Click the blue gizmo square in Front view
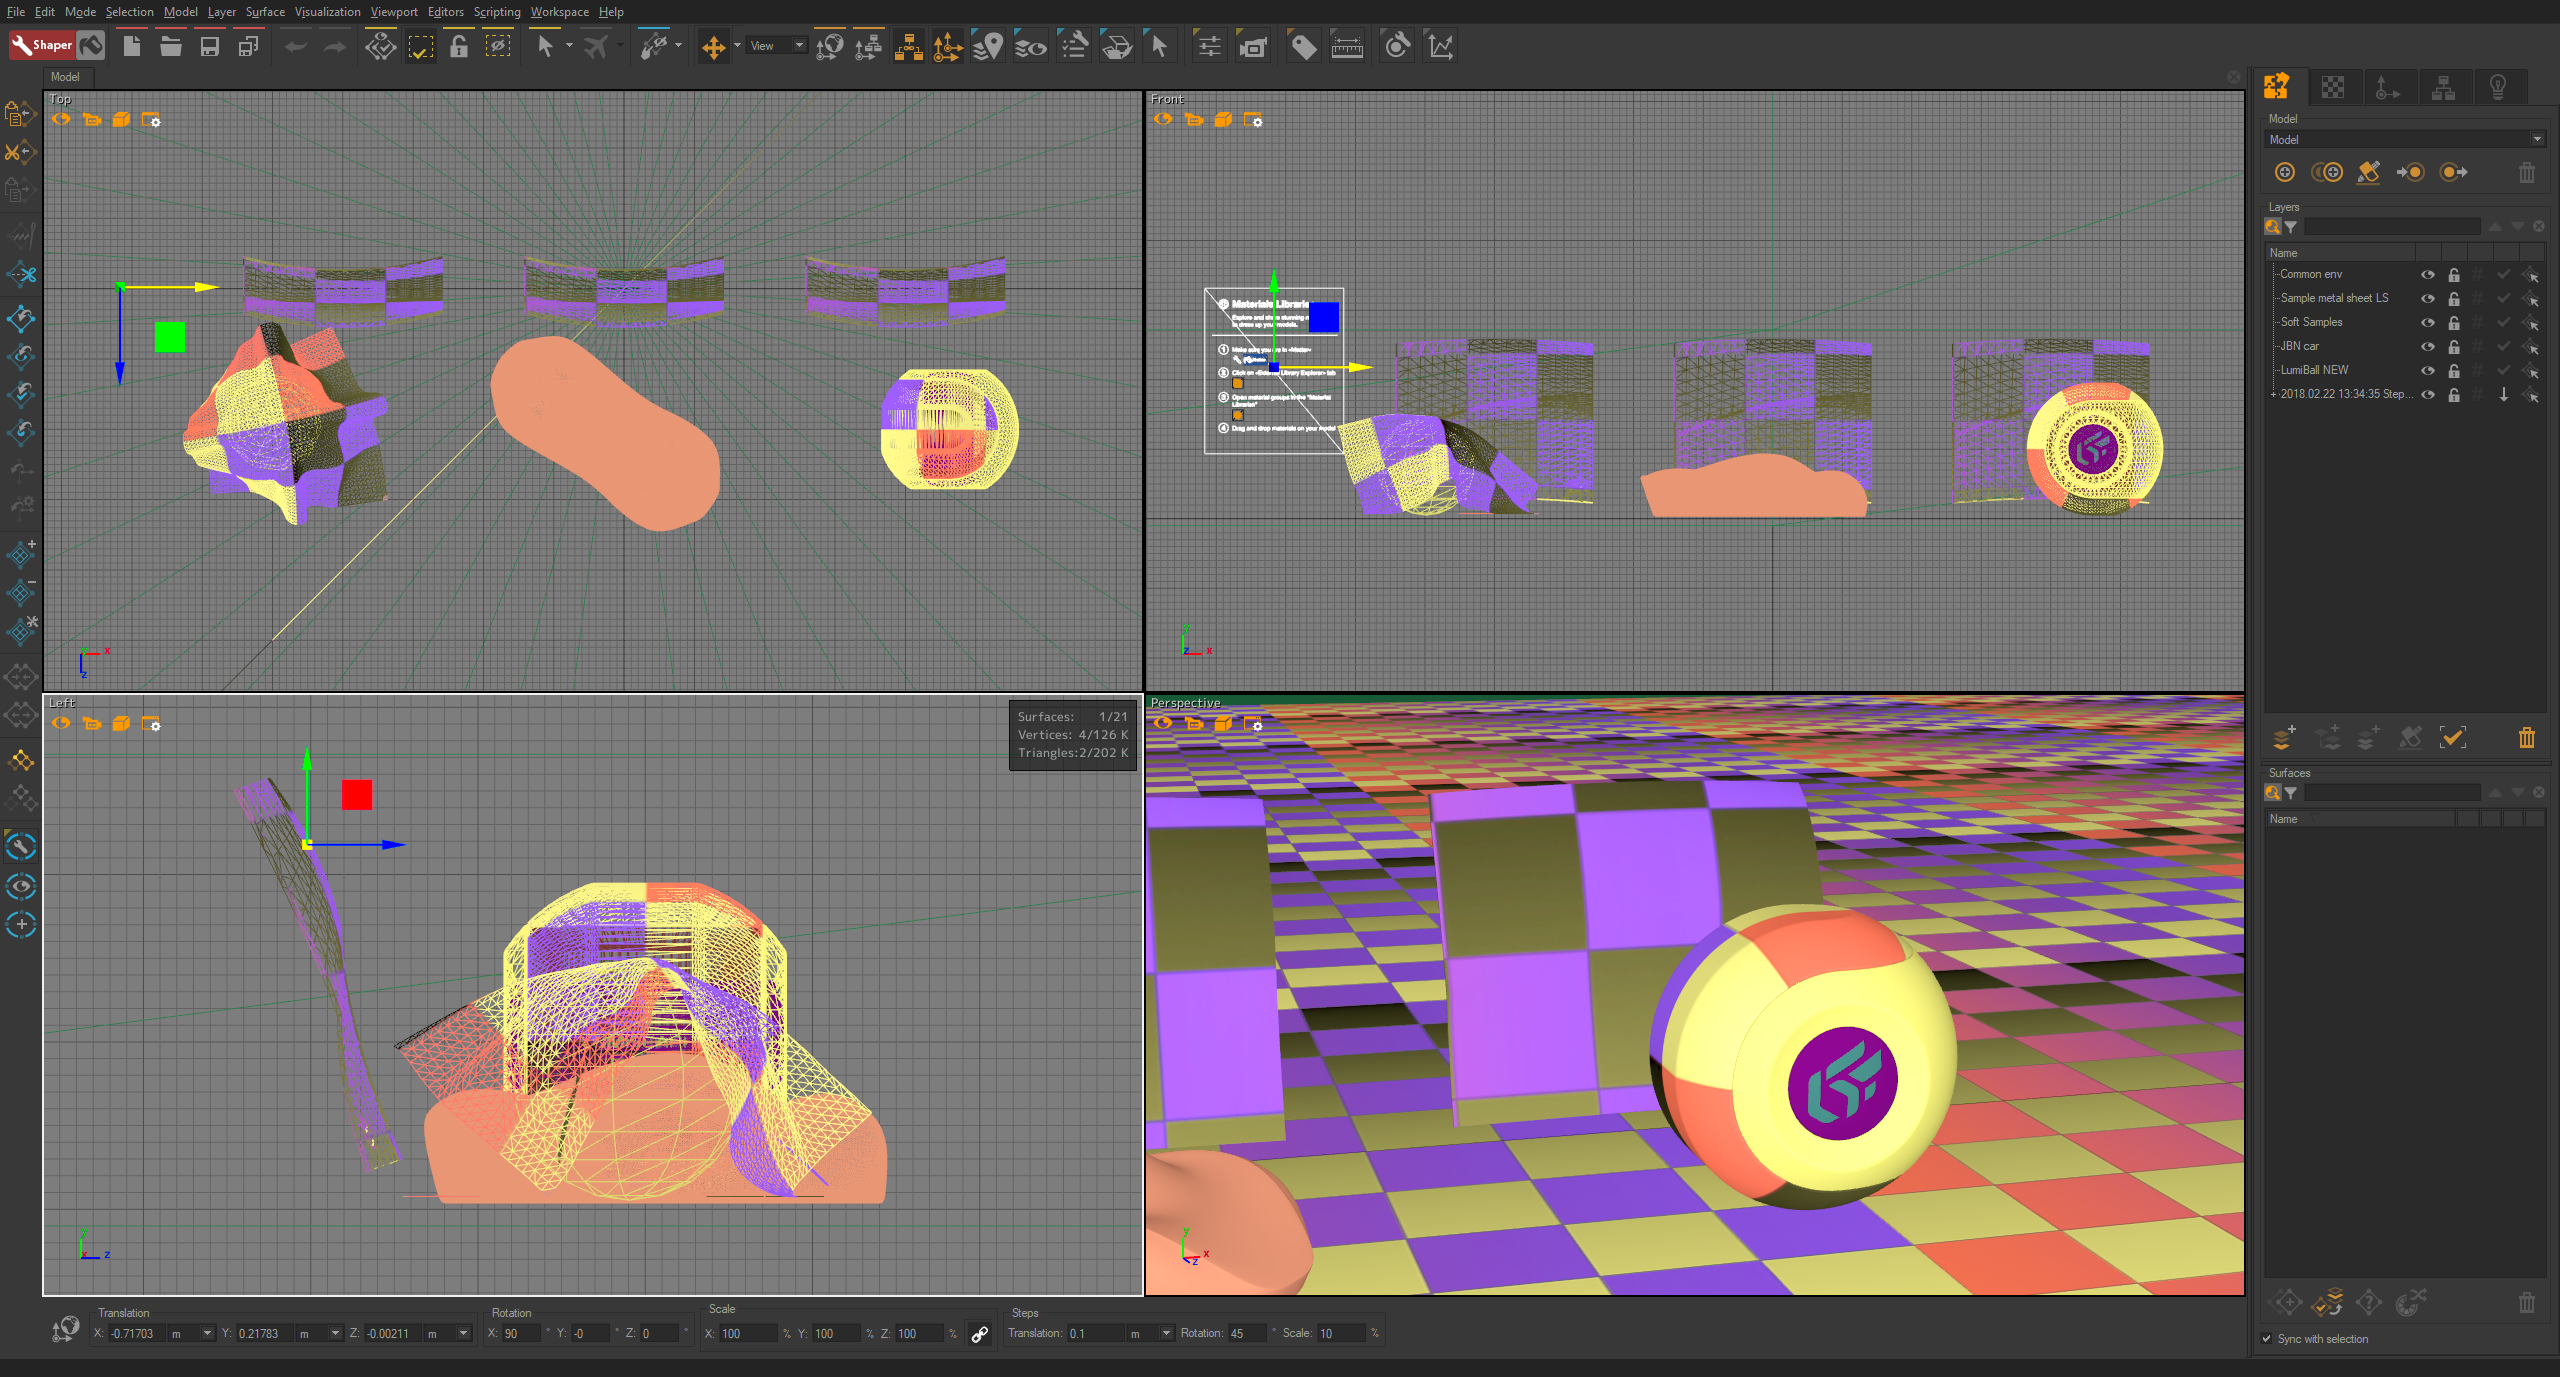Image resolution: width=2560 pixels, height=1377 pixels. click(1324, 318)
